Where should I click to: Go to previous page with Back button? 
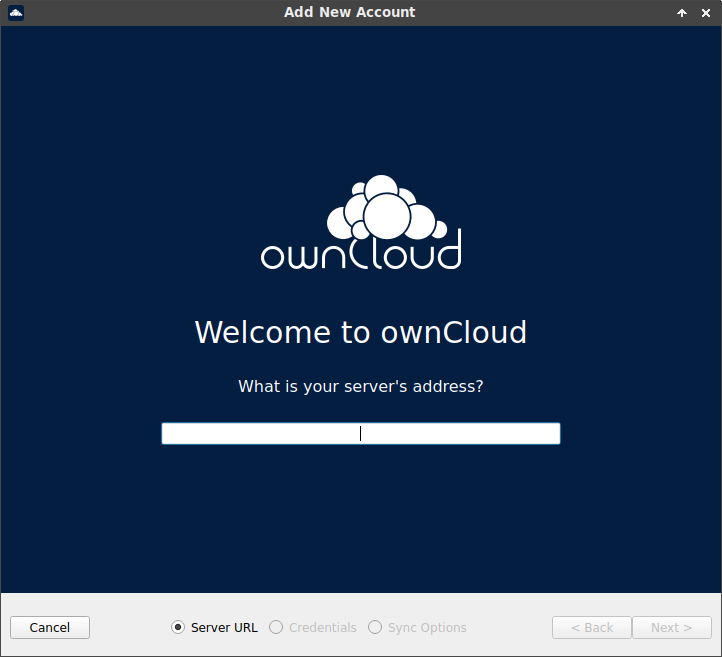(592, 628)
